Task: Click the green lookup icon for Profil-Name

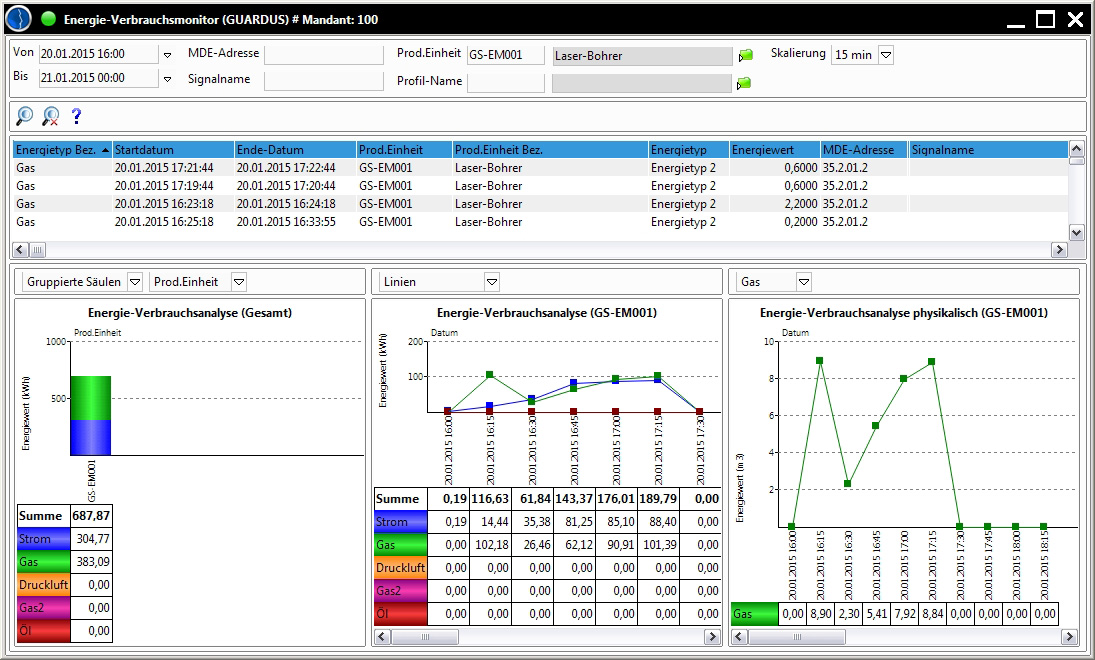Action: (x=745, y=83)
